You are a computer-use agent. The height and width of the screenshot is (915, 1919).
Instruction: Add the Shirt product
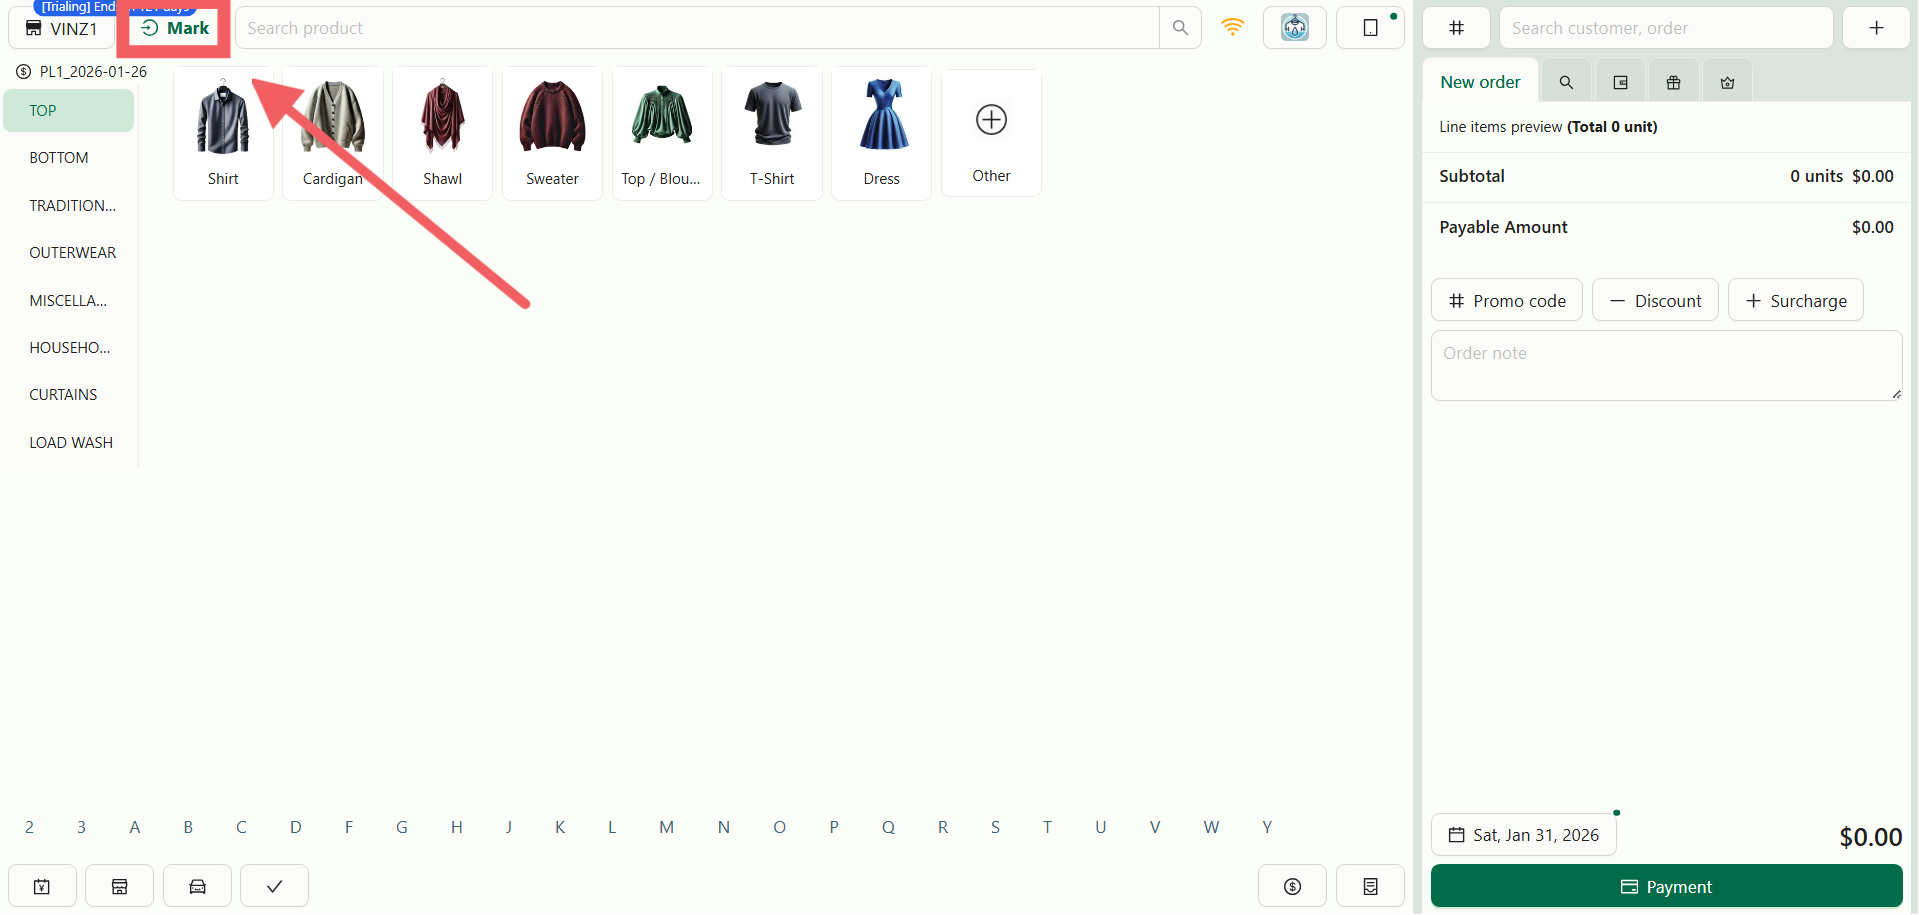(223, 134)
